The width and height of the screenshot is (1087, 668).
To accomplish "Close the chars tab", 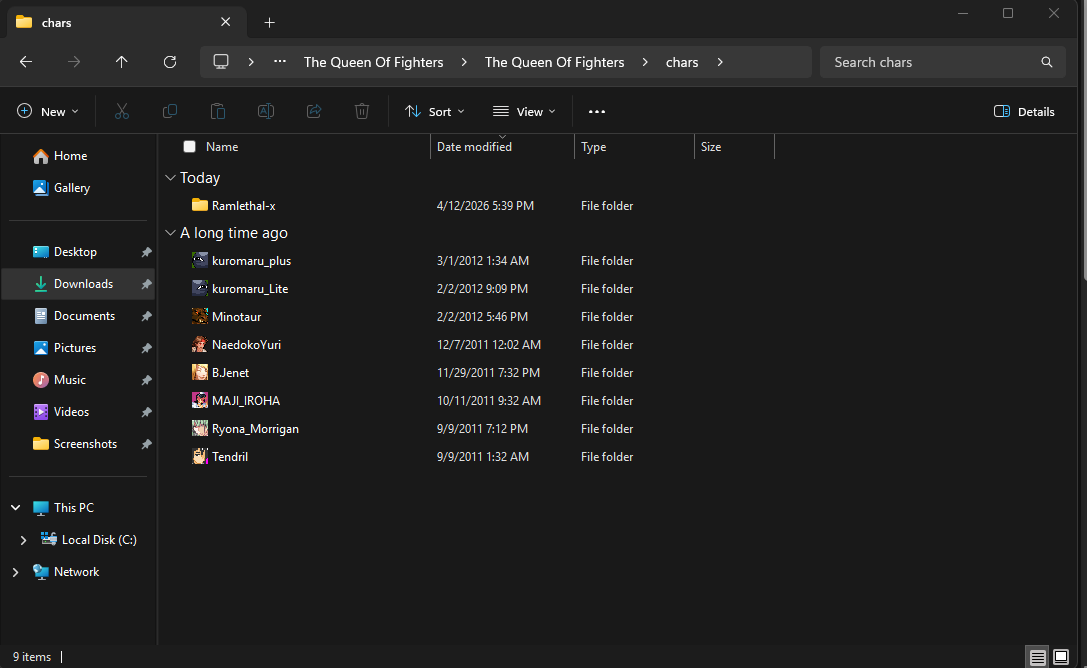I will click(x=225, y=22).
